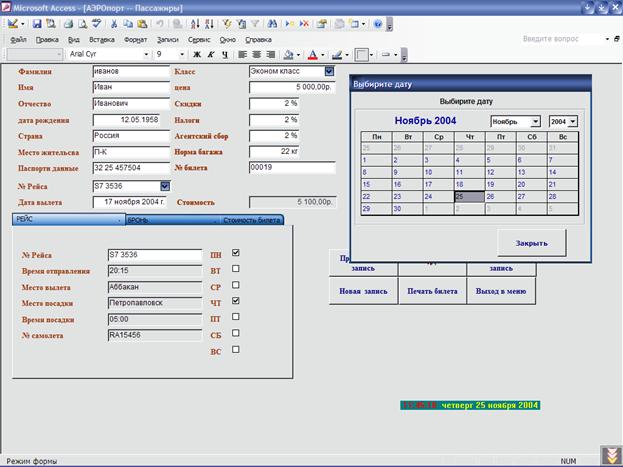
Task: Check the ВТ (Tuesday) checkbox
Action: tap(236, 269)
